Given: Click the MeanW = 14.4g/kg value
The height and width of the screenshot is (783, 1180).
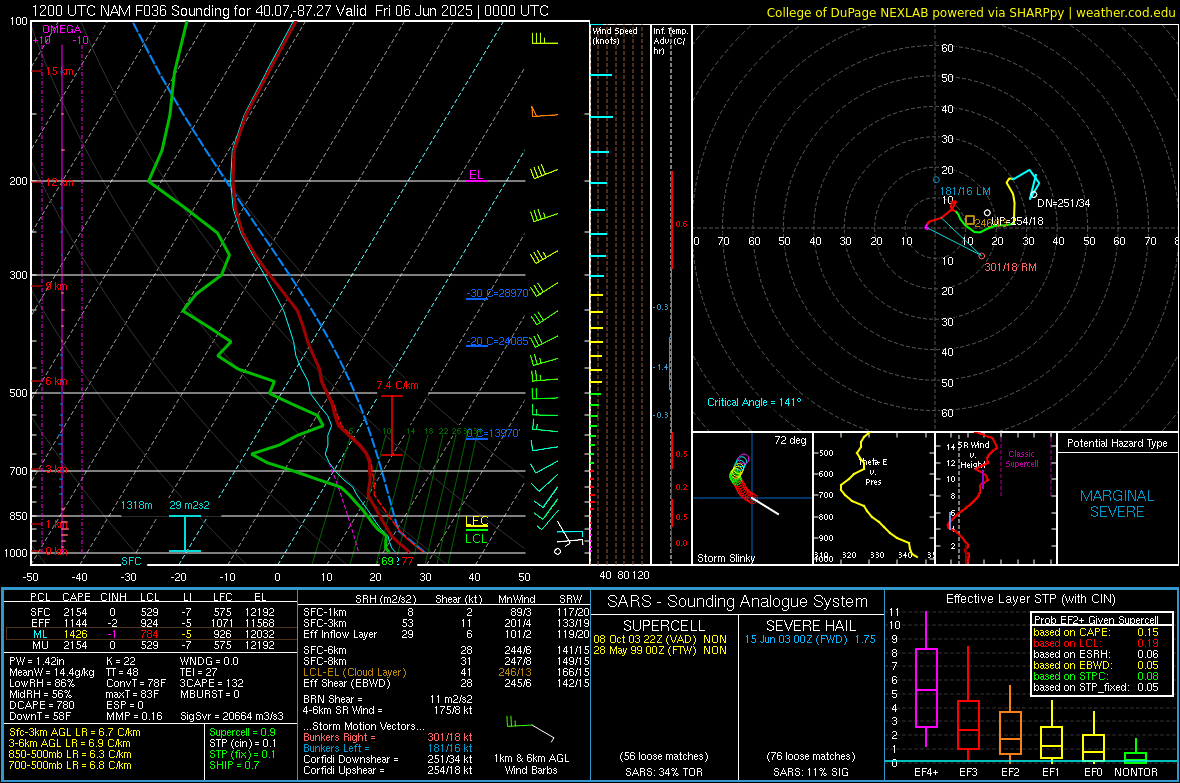Looking at the screenshot, I should (52, 672).
